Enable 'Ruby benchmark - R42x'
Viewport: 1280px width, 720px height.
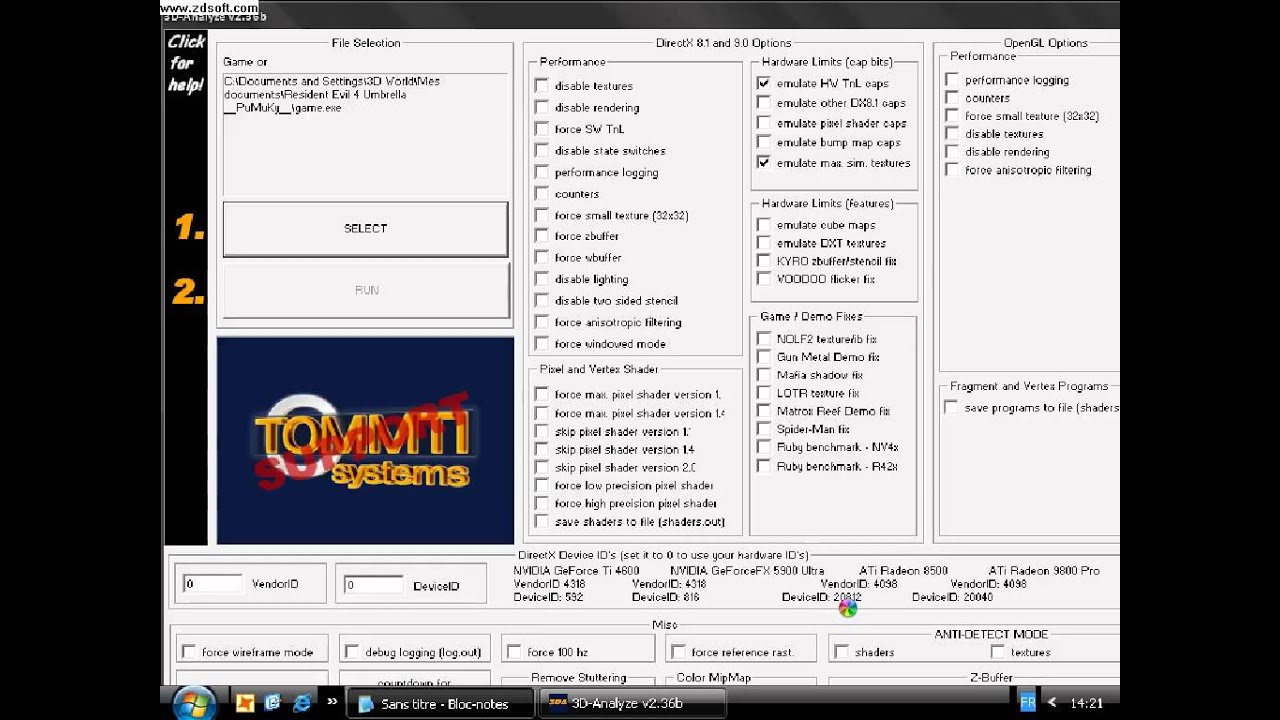[x=764, y=466]
